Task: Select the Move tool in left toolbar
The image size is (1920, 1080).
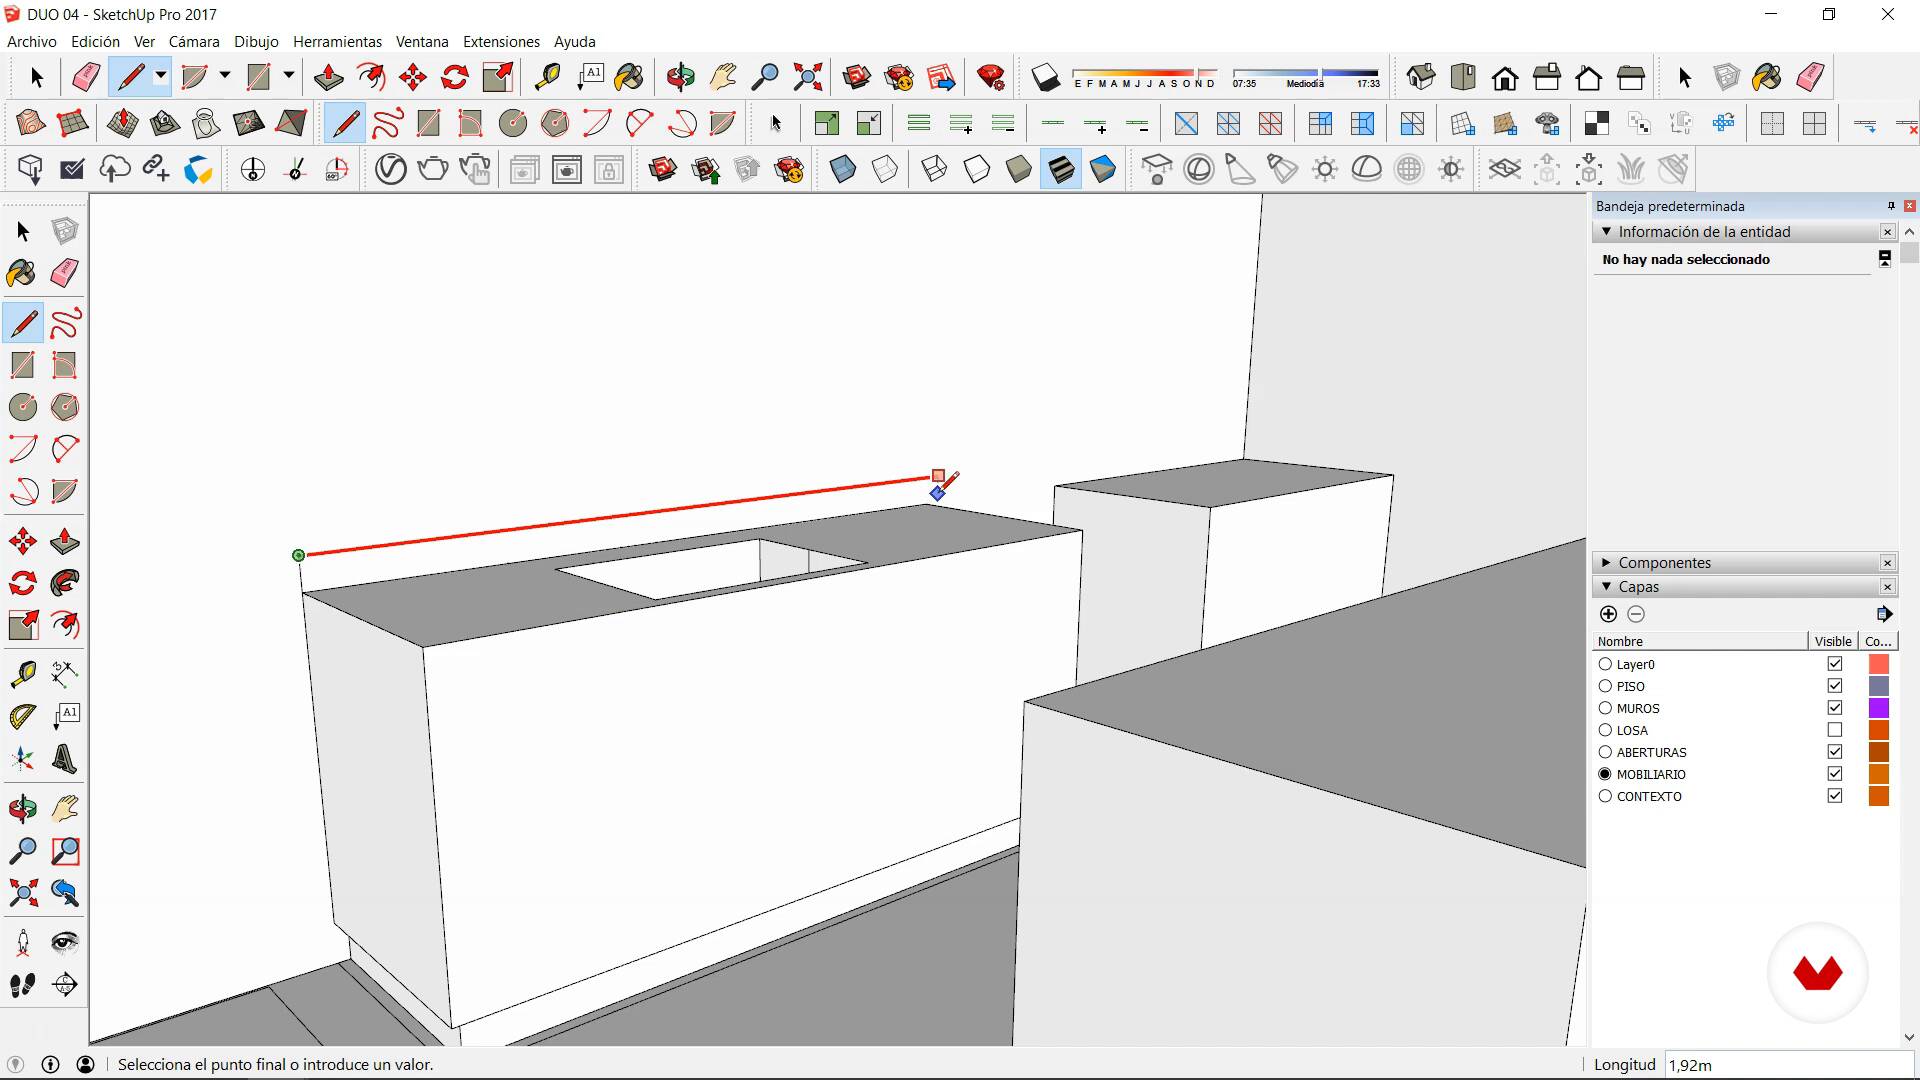Action: [22, 542]
